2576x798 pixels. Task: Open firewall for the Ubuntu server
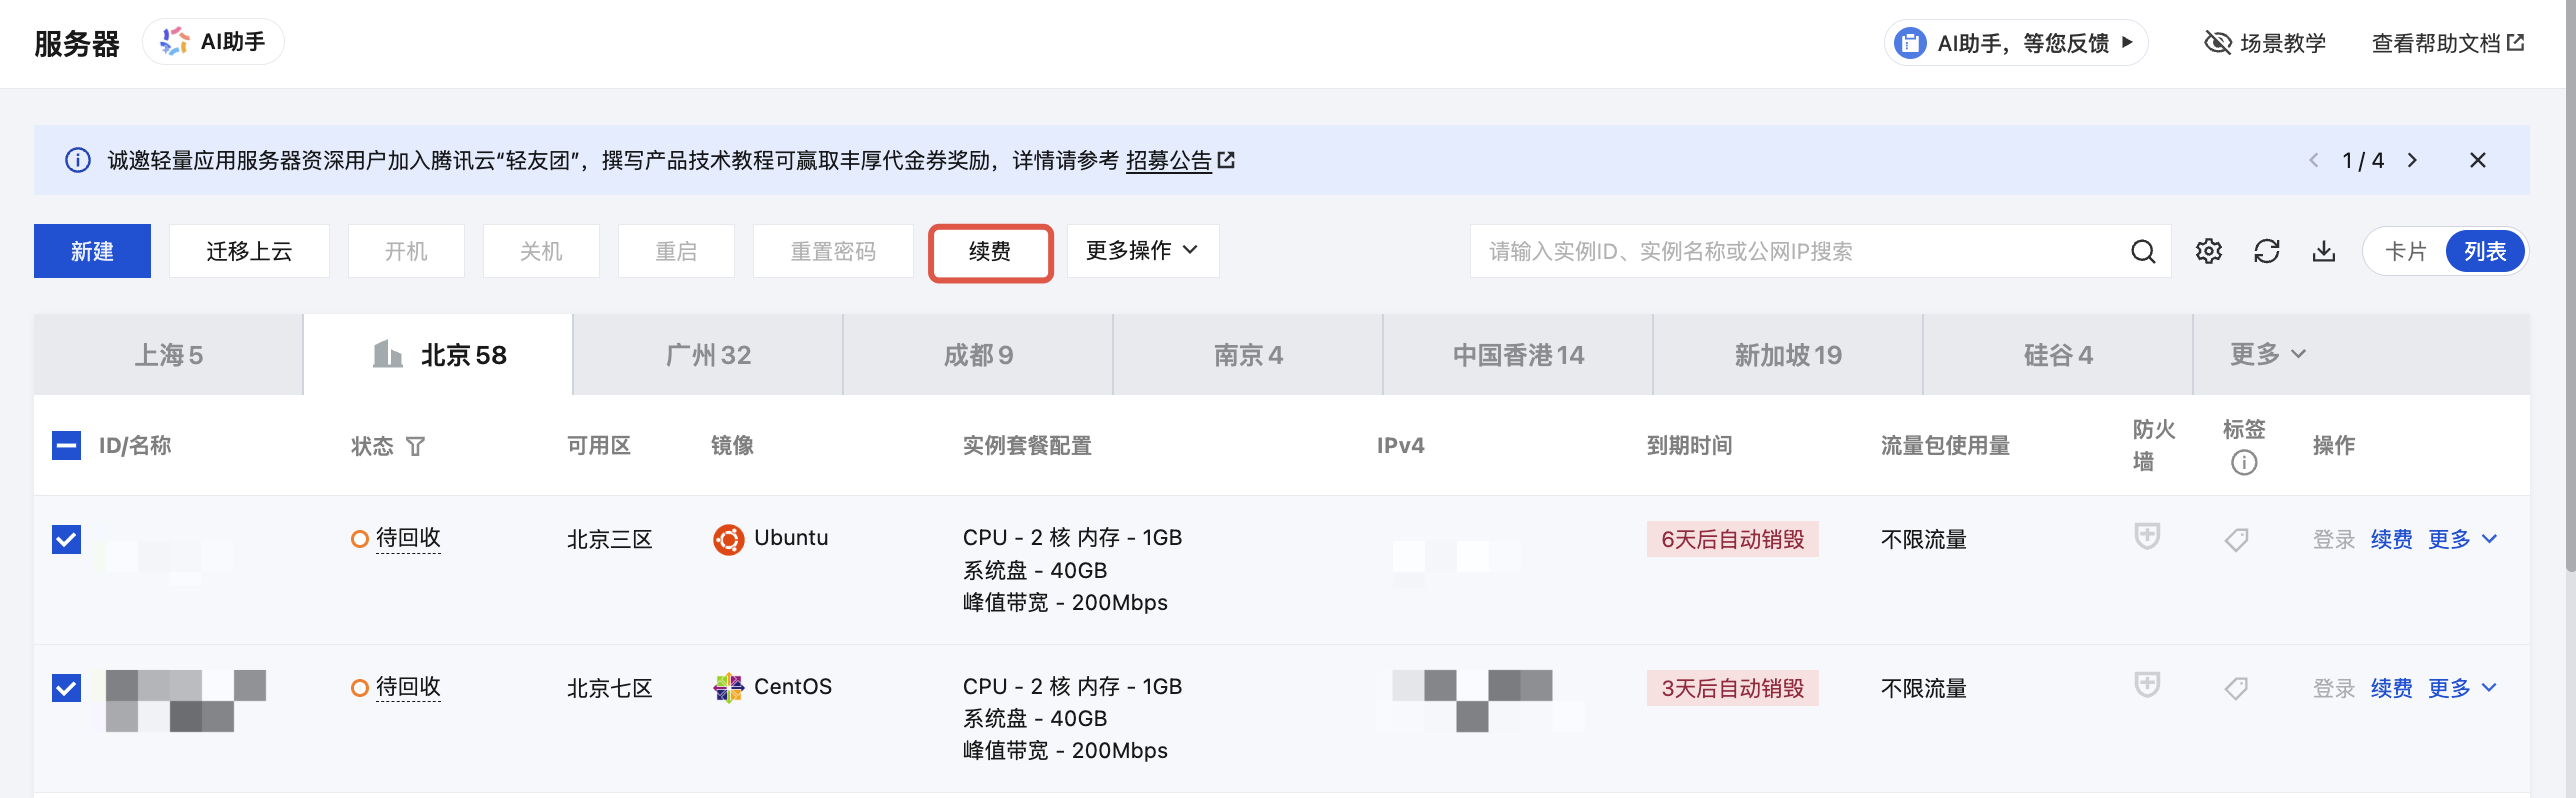[2146, 537]
